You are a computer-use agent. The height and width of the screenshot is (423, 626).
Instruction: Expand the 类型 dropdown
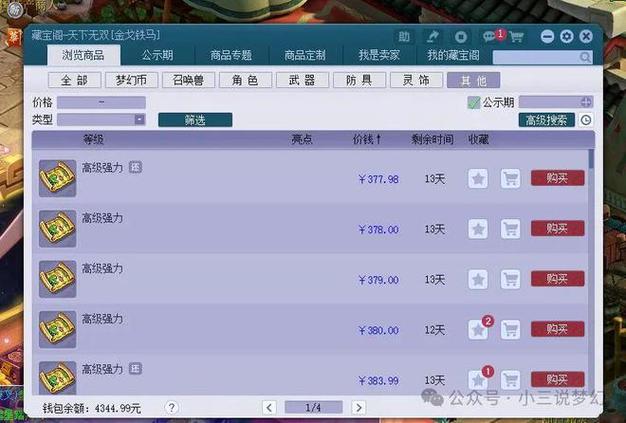(139, 120)
